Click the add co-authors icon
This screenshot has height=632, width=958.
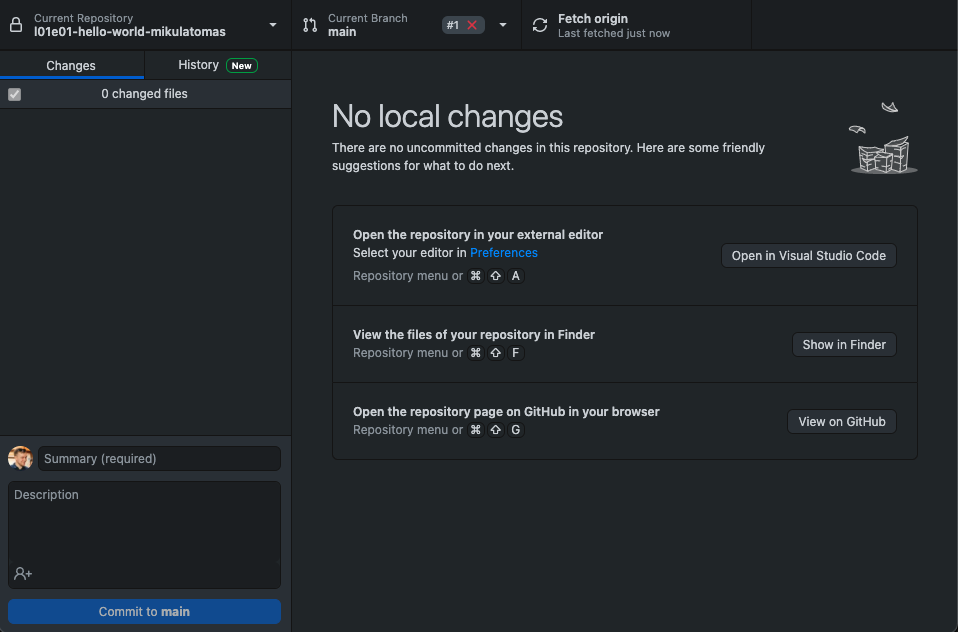pos(23,573)
